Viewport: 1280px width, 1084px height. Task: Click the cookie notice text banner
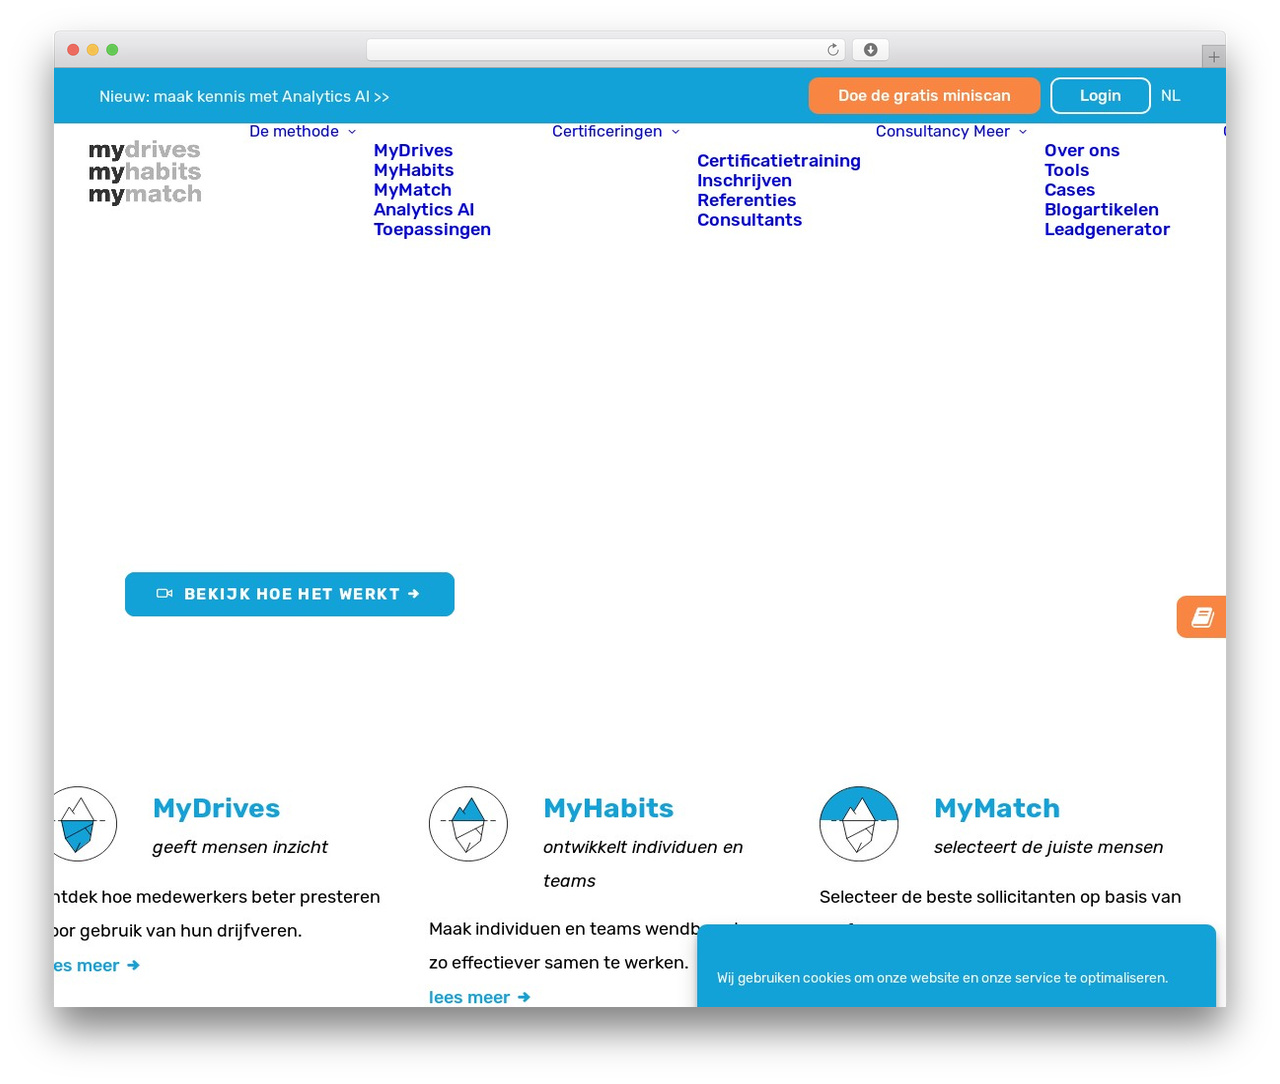click(x=942, y=978)
